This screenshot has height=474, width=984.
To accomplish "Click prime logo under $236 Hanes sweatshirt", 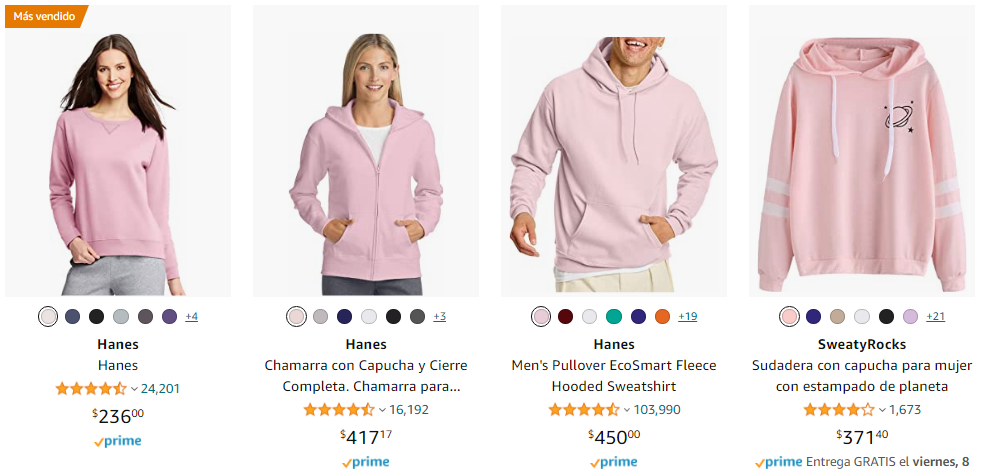I will click(118, 441).
